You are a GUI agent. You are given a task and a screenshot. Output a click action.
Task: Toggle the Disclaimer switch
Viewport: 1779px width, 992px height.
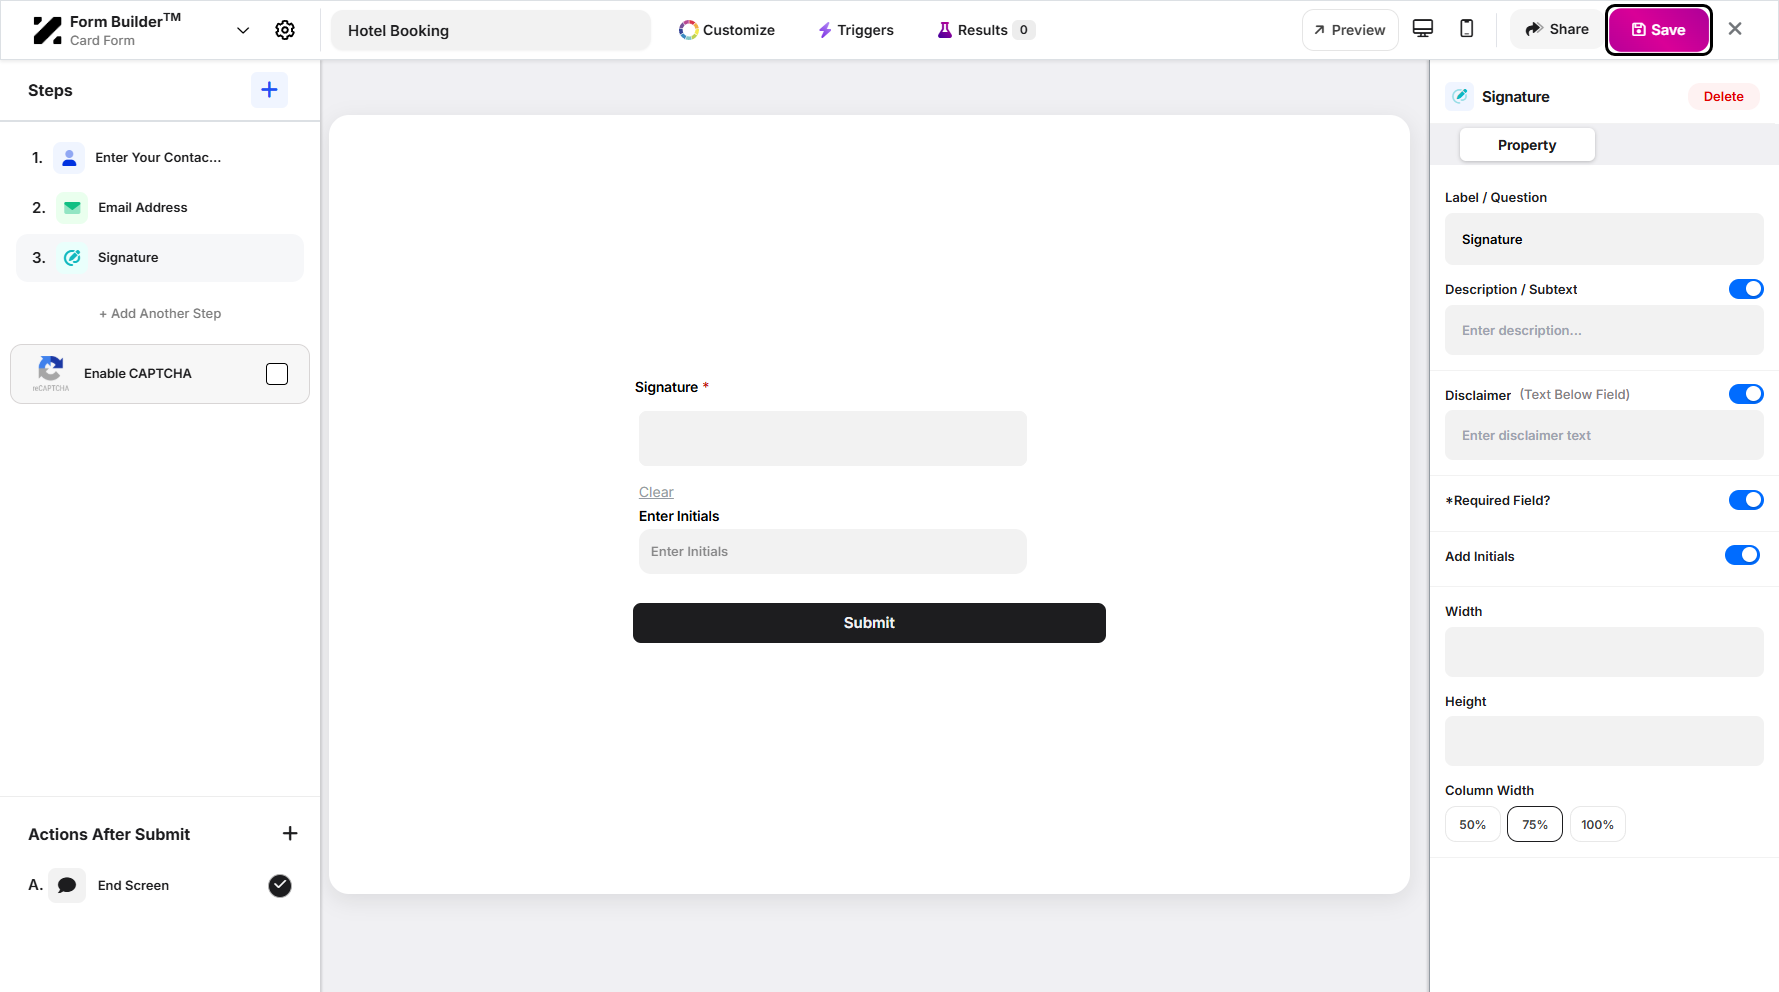pos(1746,394)
